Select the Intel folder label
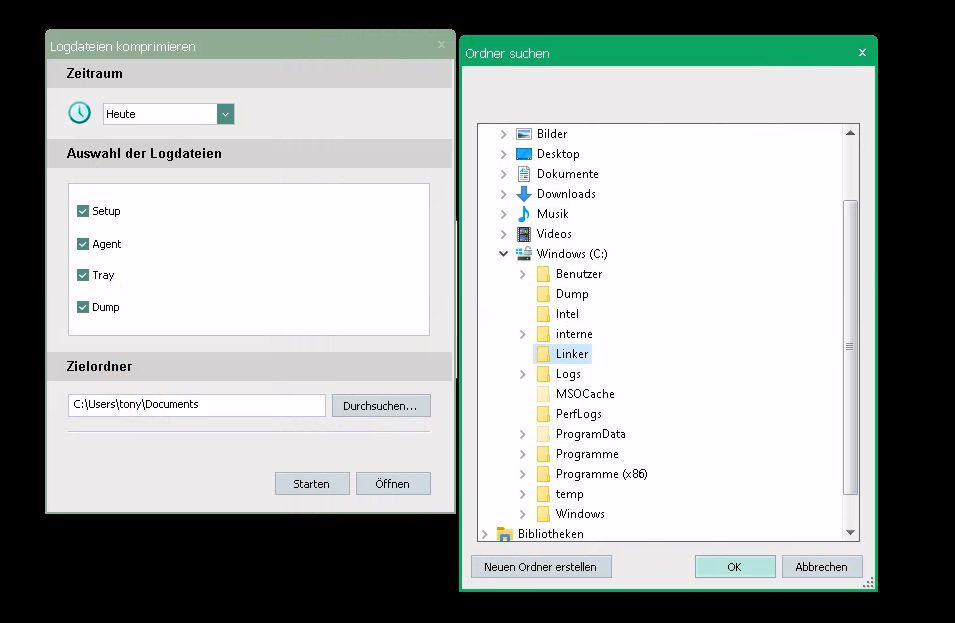Image resolution: width=955 pixels, height=623 pixels. point(567,314)
